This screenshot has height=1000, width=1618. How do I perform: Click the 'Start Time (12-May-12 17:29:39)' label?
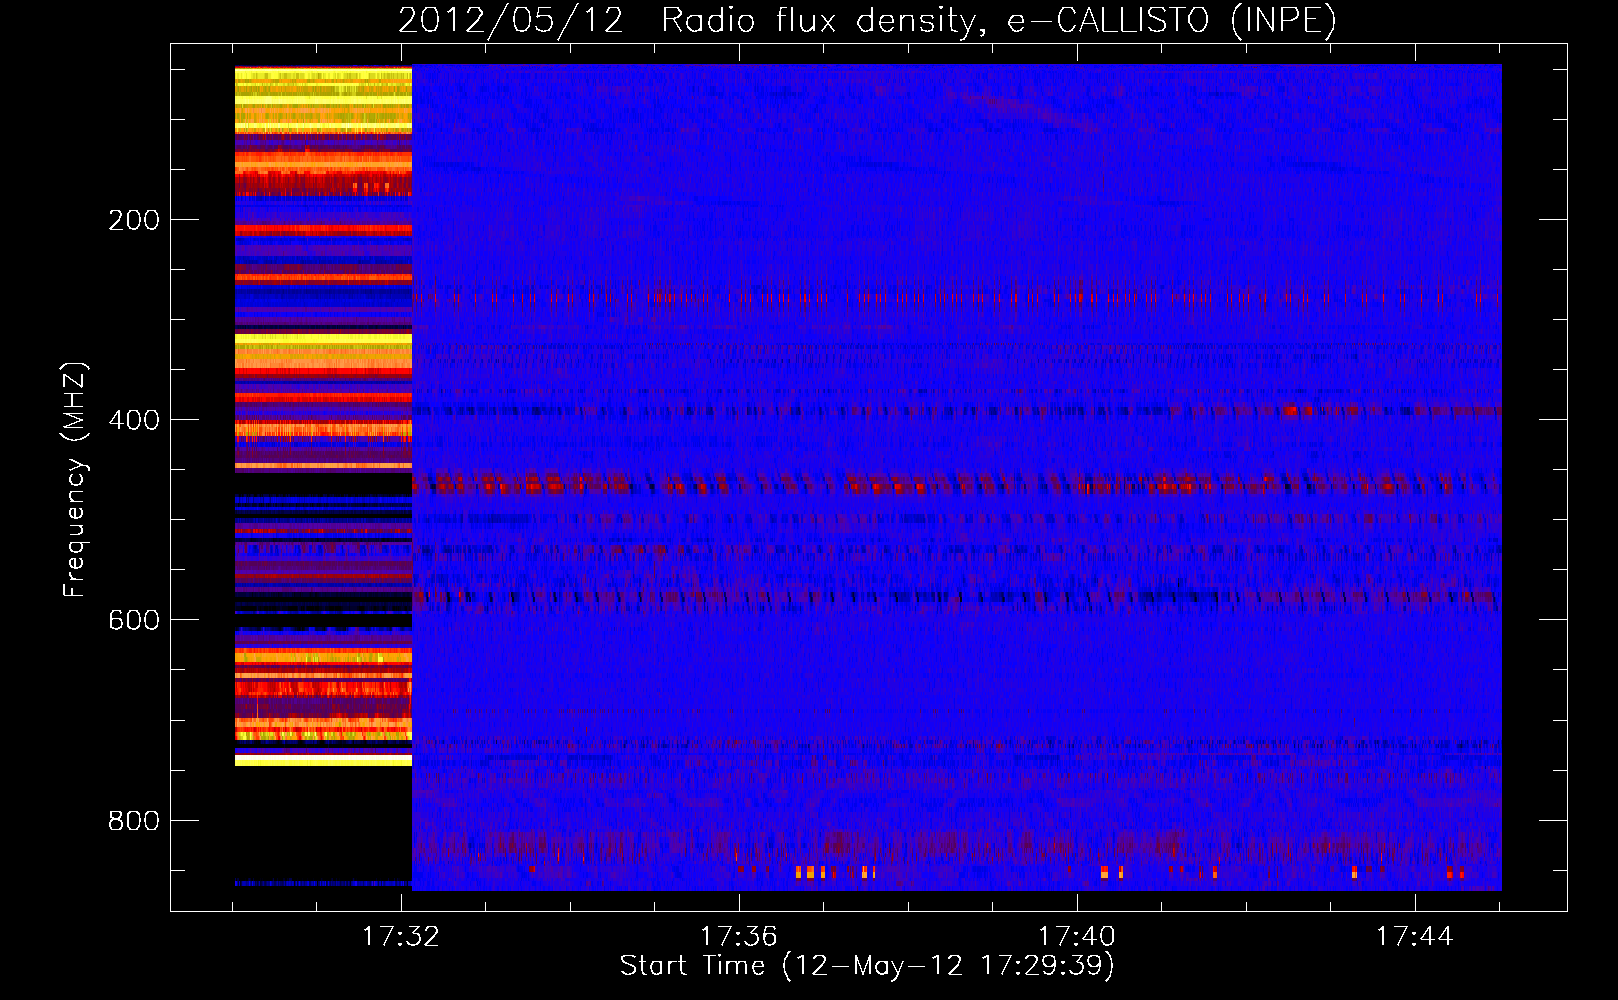click(867, 966)
